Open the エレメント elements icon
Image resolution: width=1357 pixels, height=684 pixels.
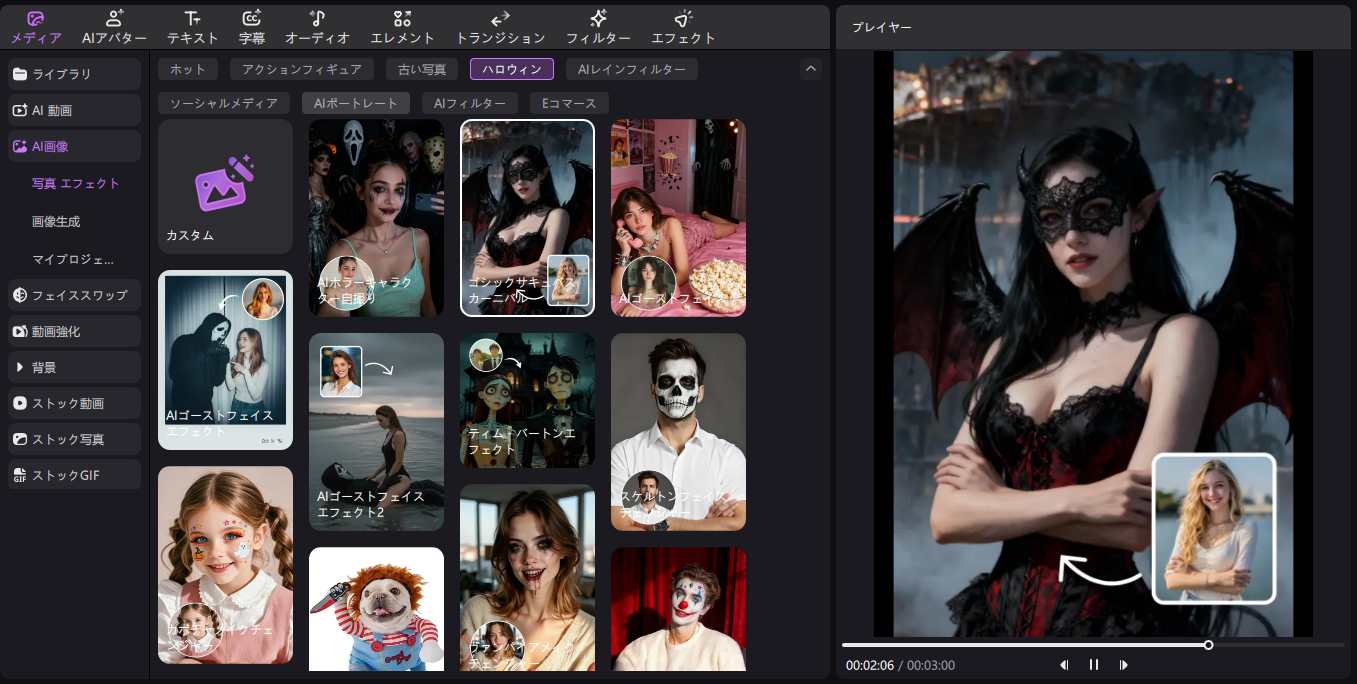[x=402, y=18]
